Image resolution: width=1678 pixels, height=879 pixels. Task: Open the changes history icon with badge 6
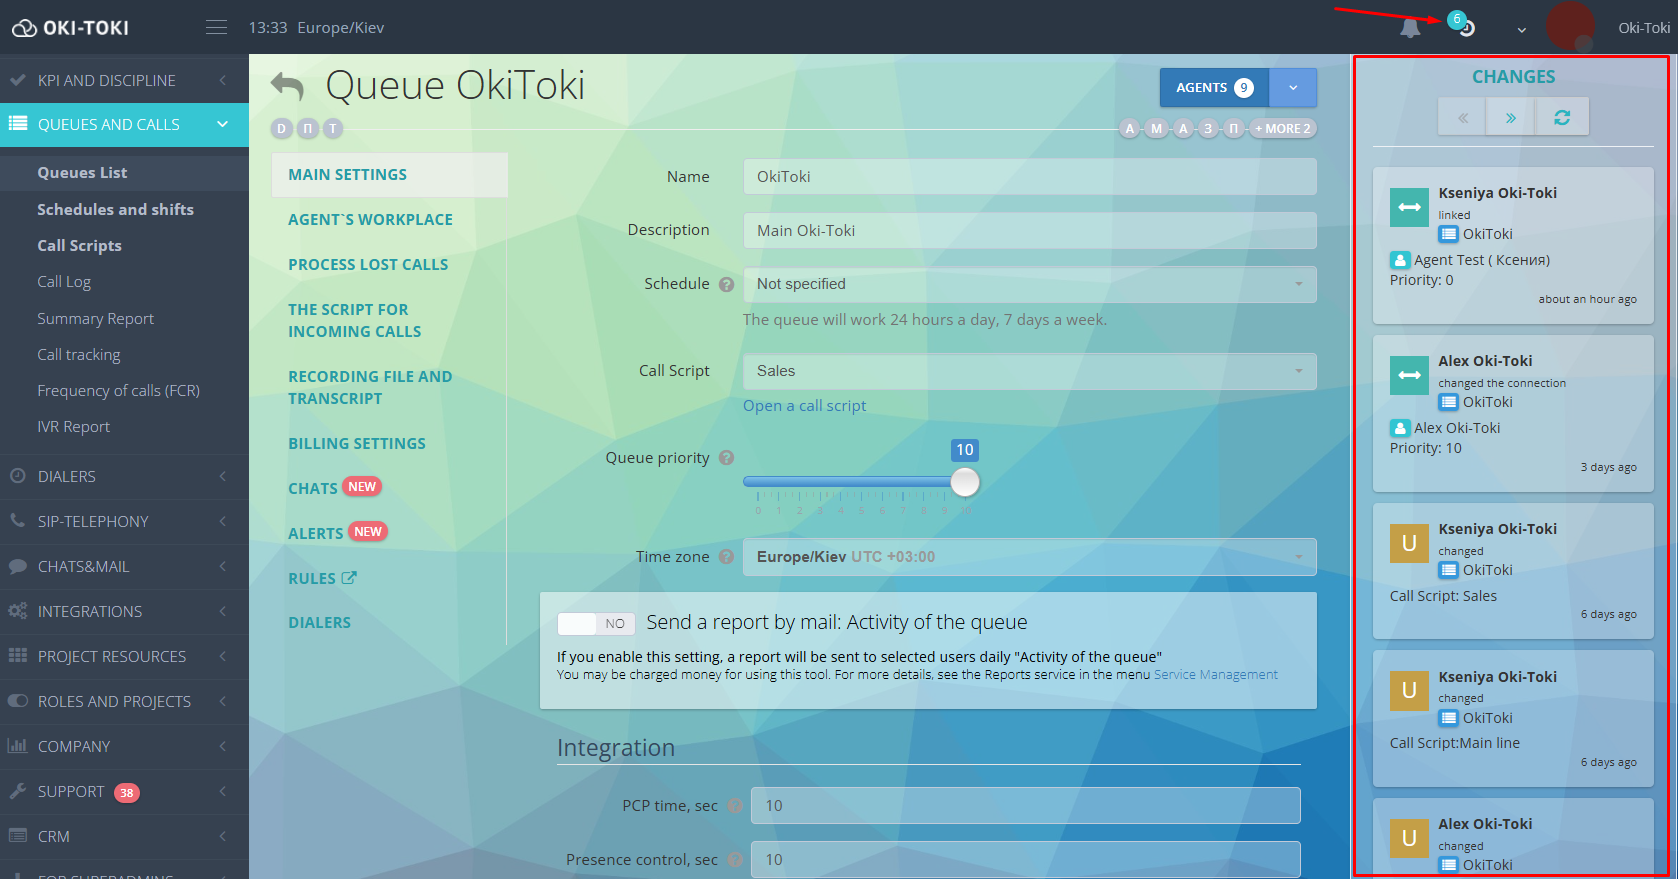click(1464, 25)
